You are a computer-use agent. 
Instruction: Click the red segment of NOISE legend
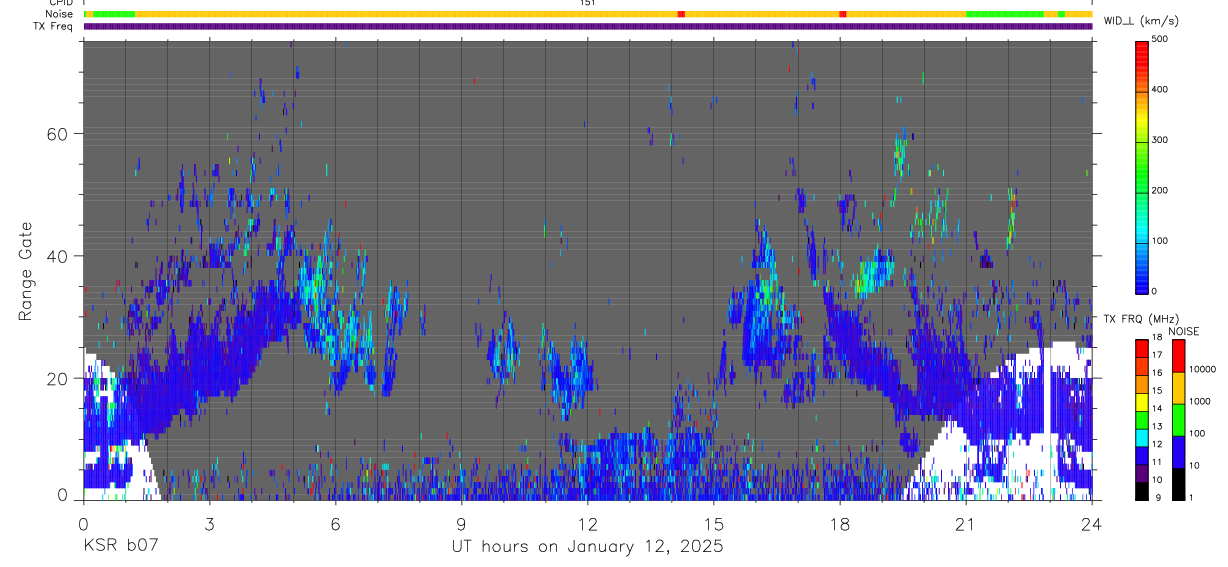tap(1179, 356)
